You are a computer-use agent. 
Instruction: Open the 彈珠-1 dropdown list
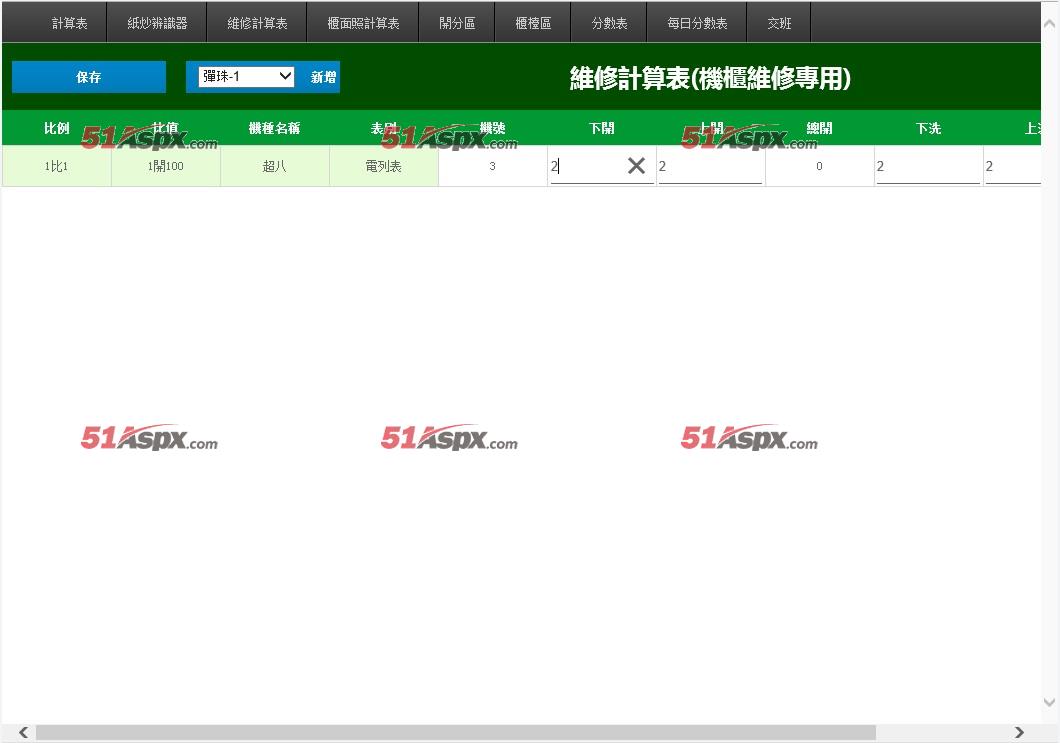tap(246, 77)
